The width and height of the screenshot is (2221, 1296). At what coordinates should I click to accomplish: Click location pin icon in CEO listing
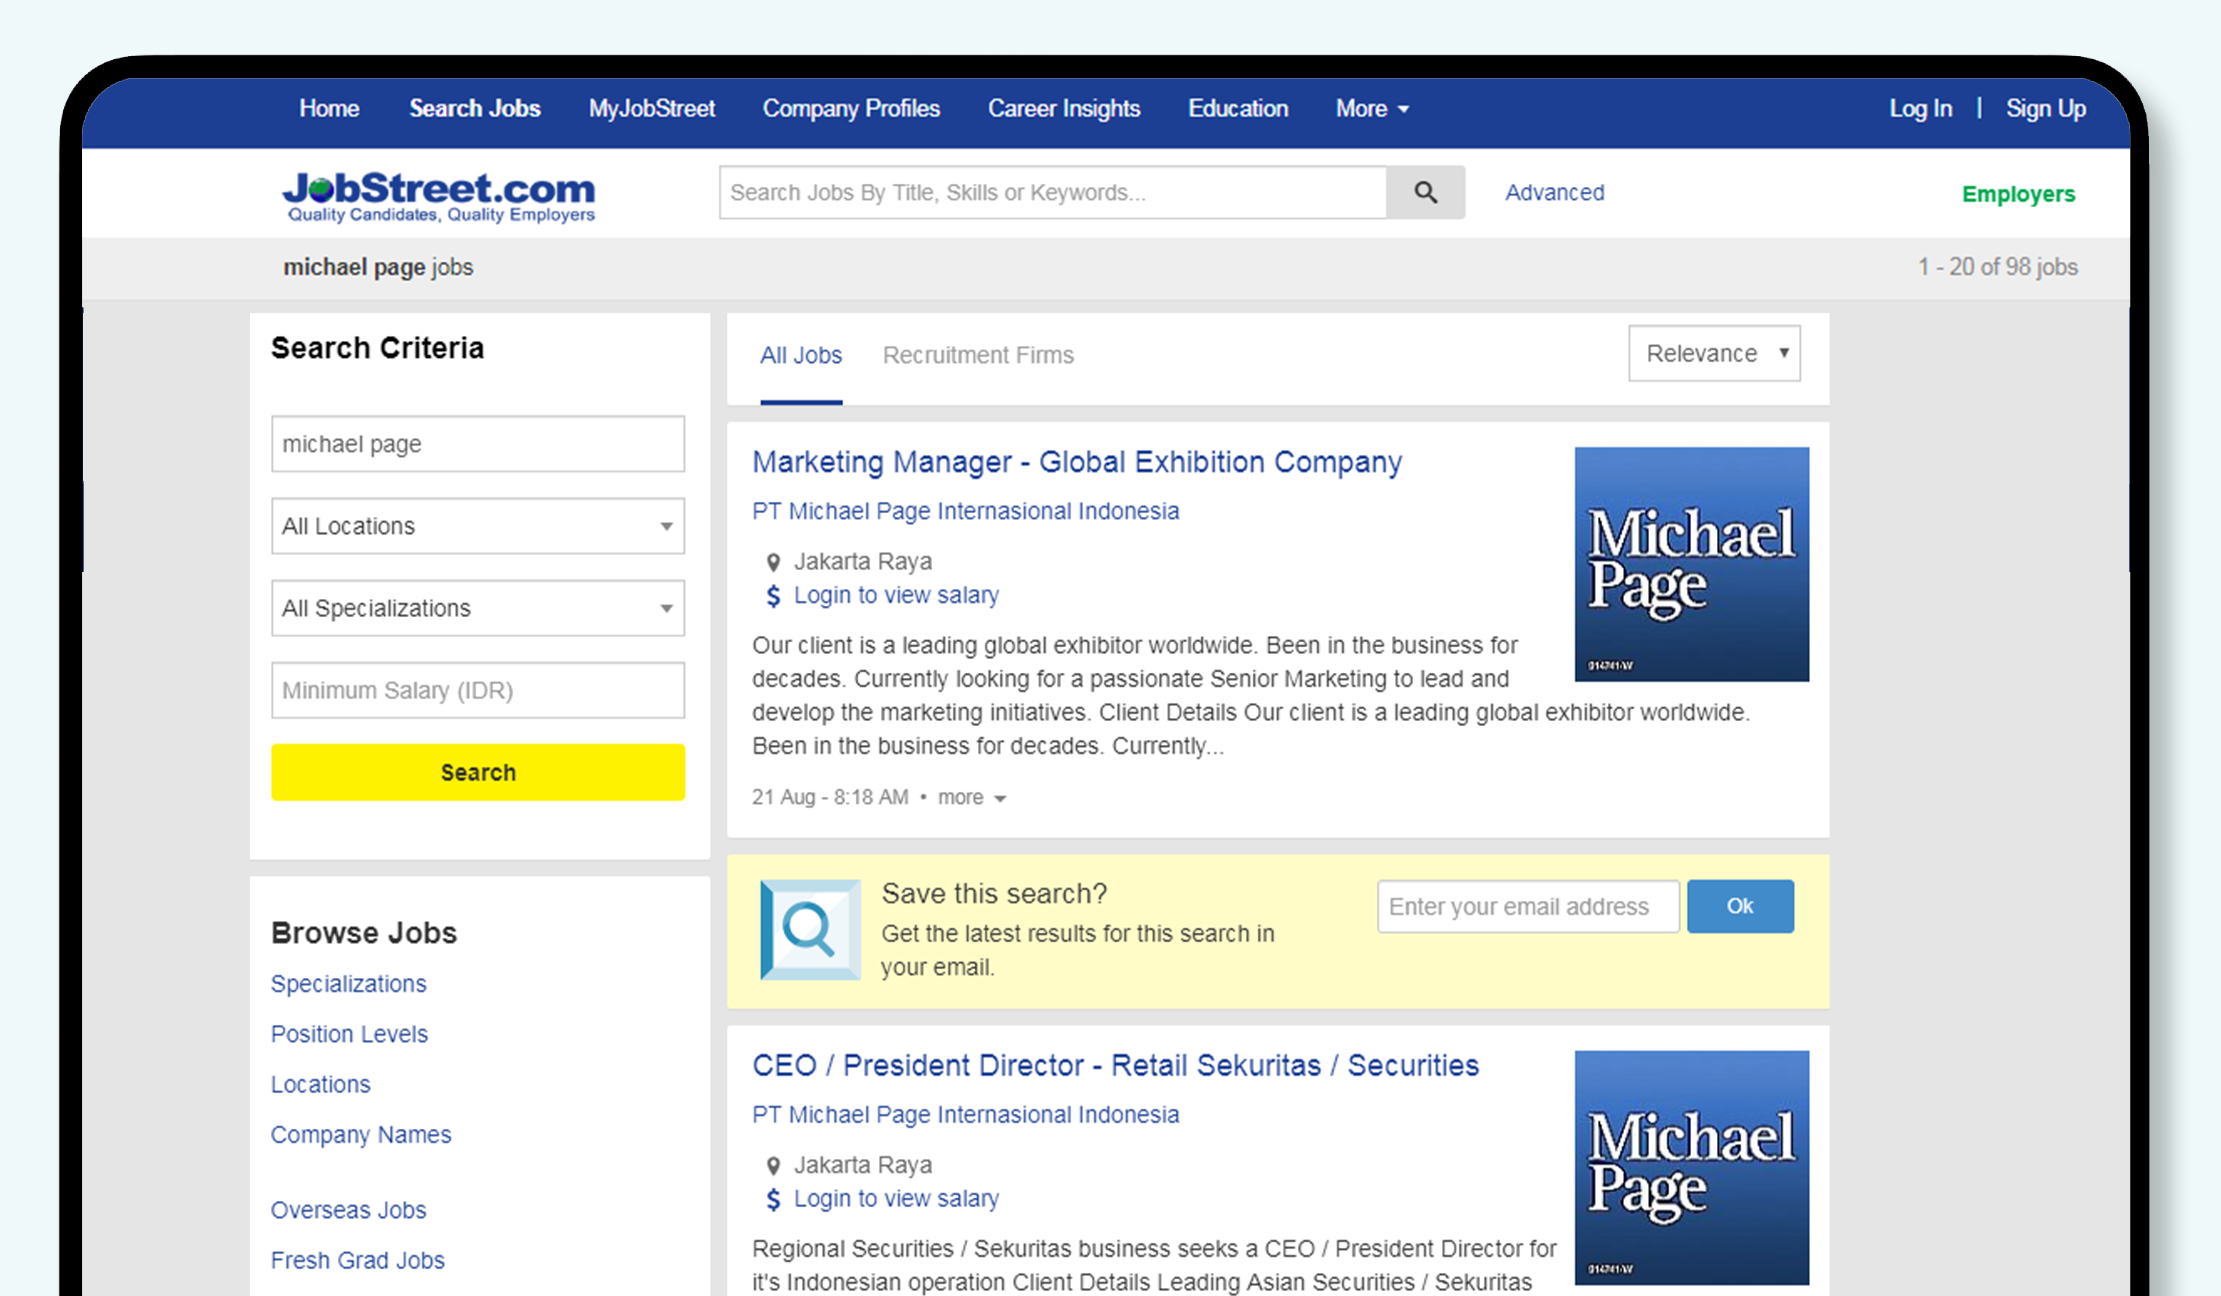(773, 1166)
